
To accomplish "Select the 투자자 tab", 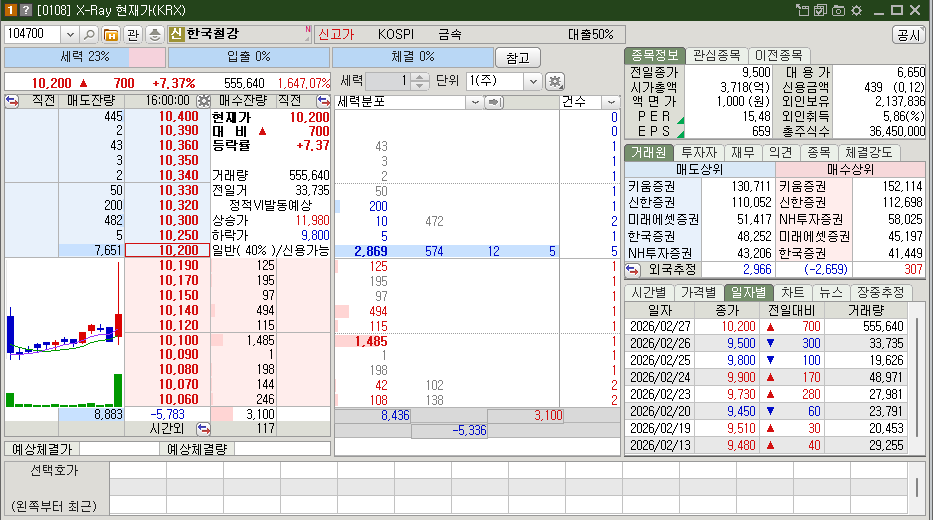I will 699,152.
